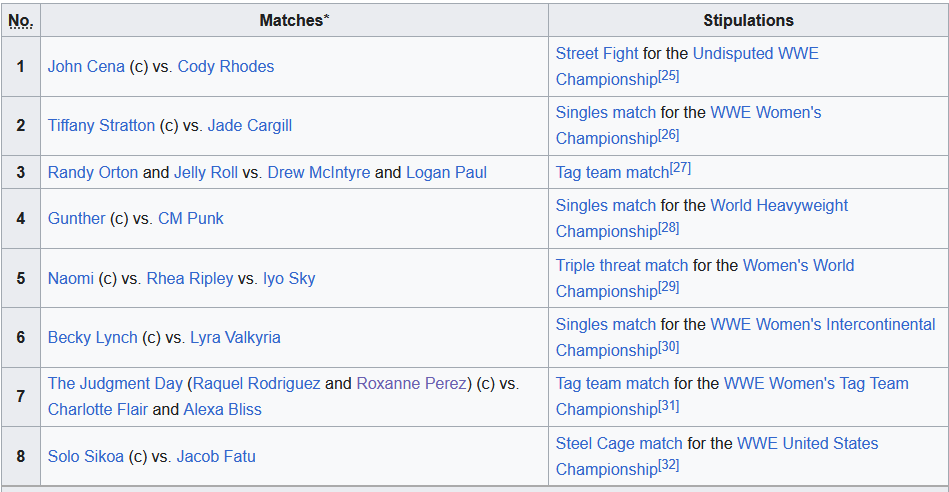The image size is (949, 492).
Task: Open the John Cena link
Action: 86,67
